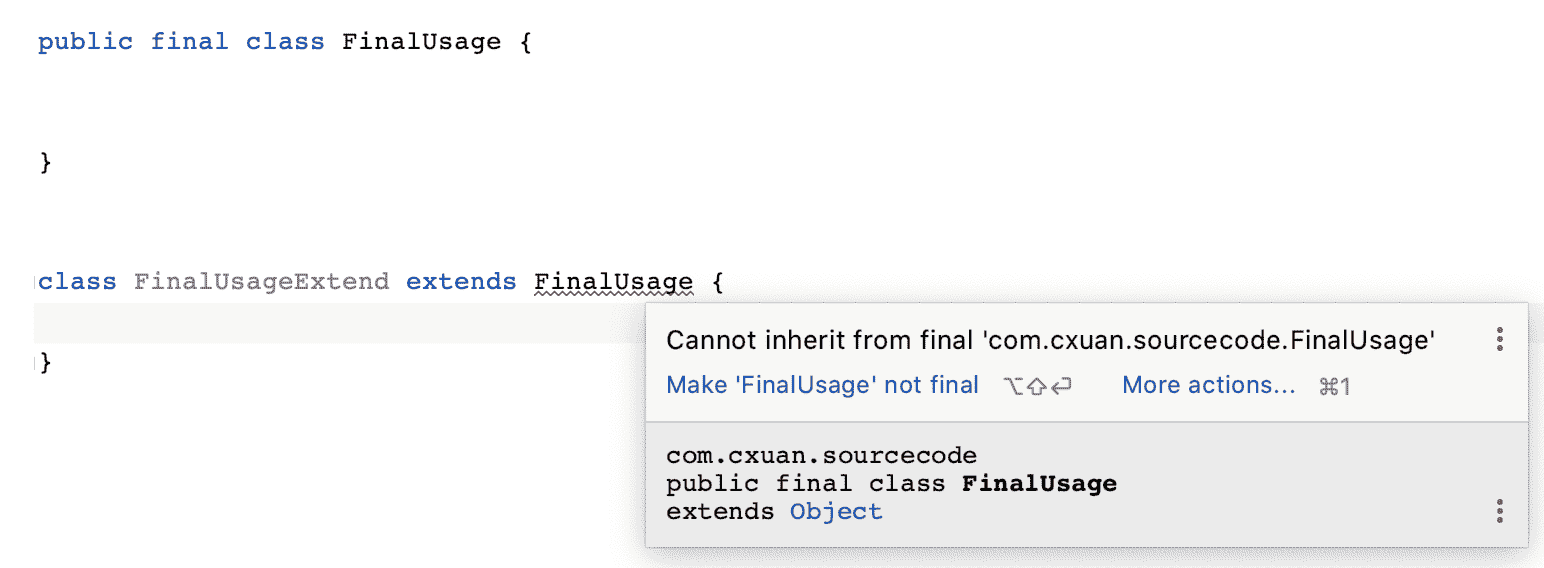The height and width of the screenshot is (568, 1544).
Task: Click the extends keyword in the editor
Action: (x=461, y=282)
